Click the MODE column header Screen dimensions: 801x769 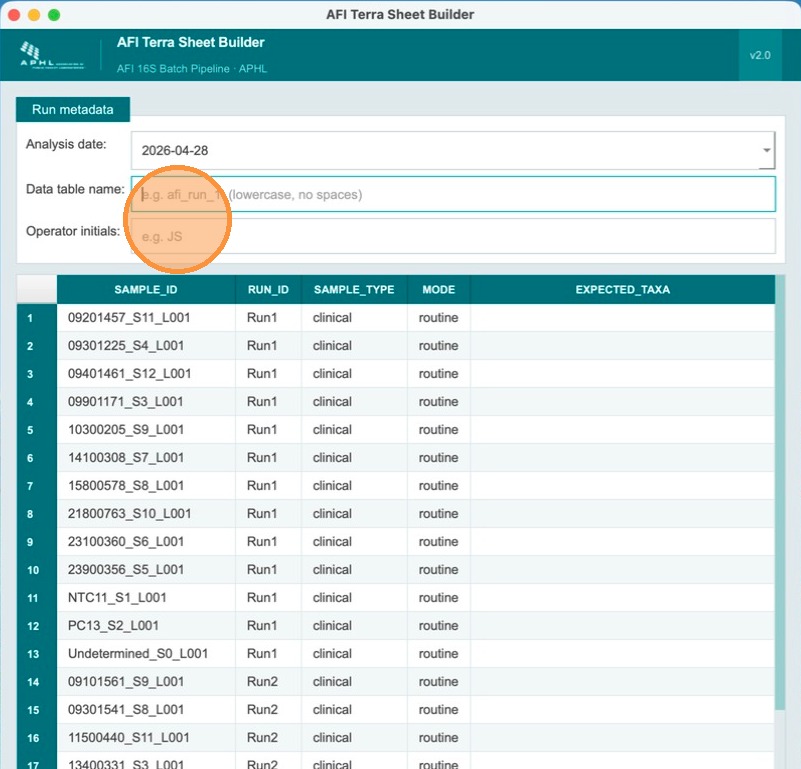(438, 290)
